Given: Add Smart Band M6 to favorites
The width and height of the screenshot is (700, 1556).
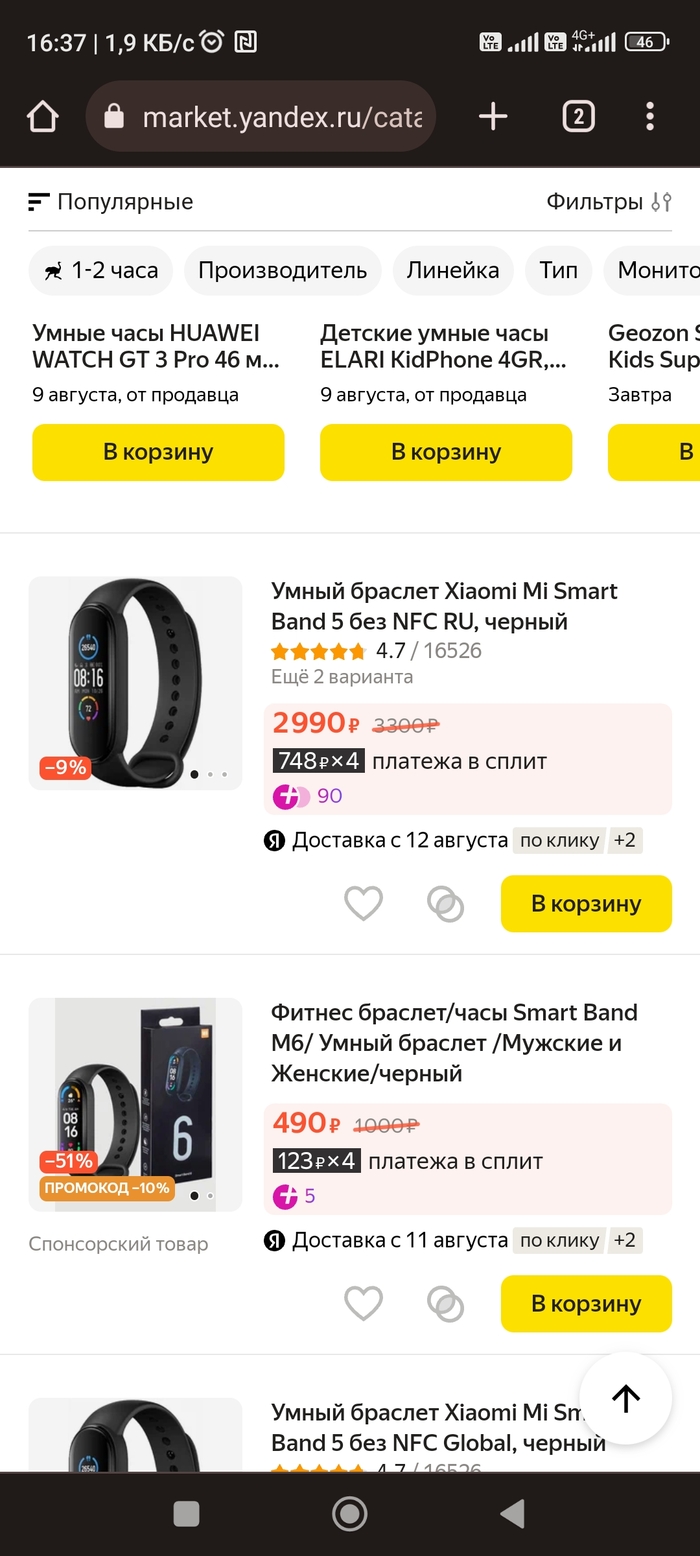Looking at the screenshot, I should (363, 1304).
